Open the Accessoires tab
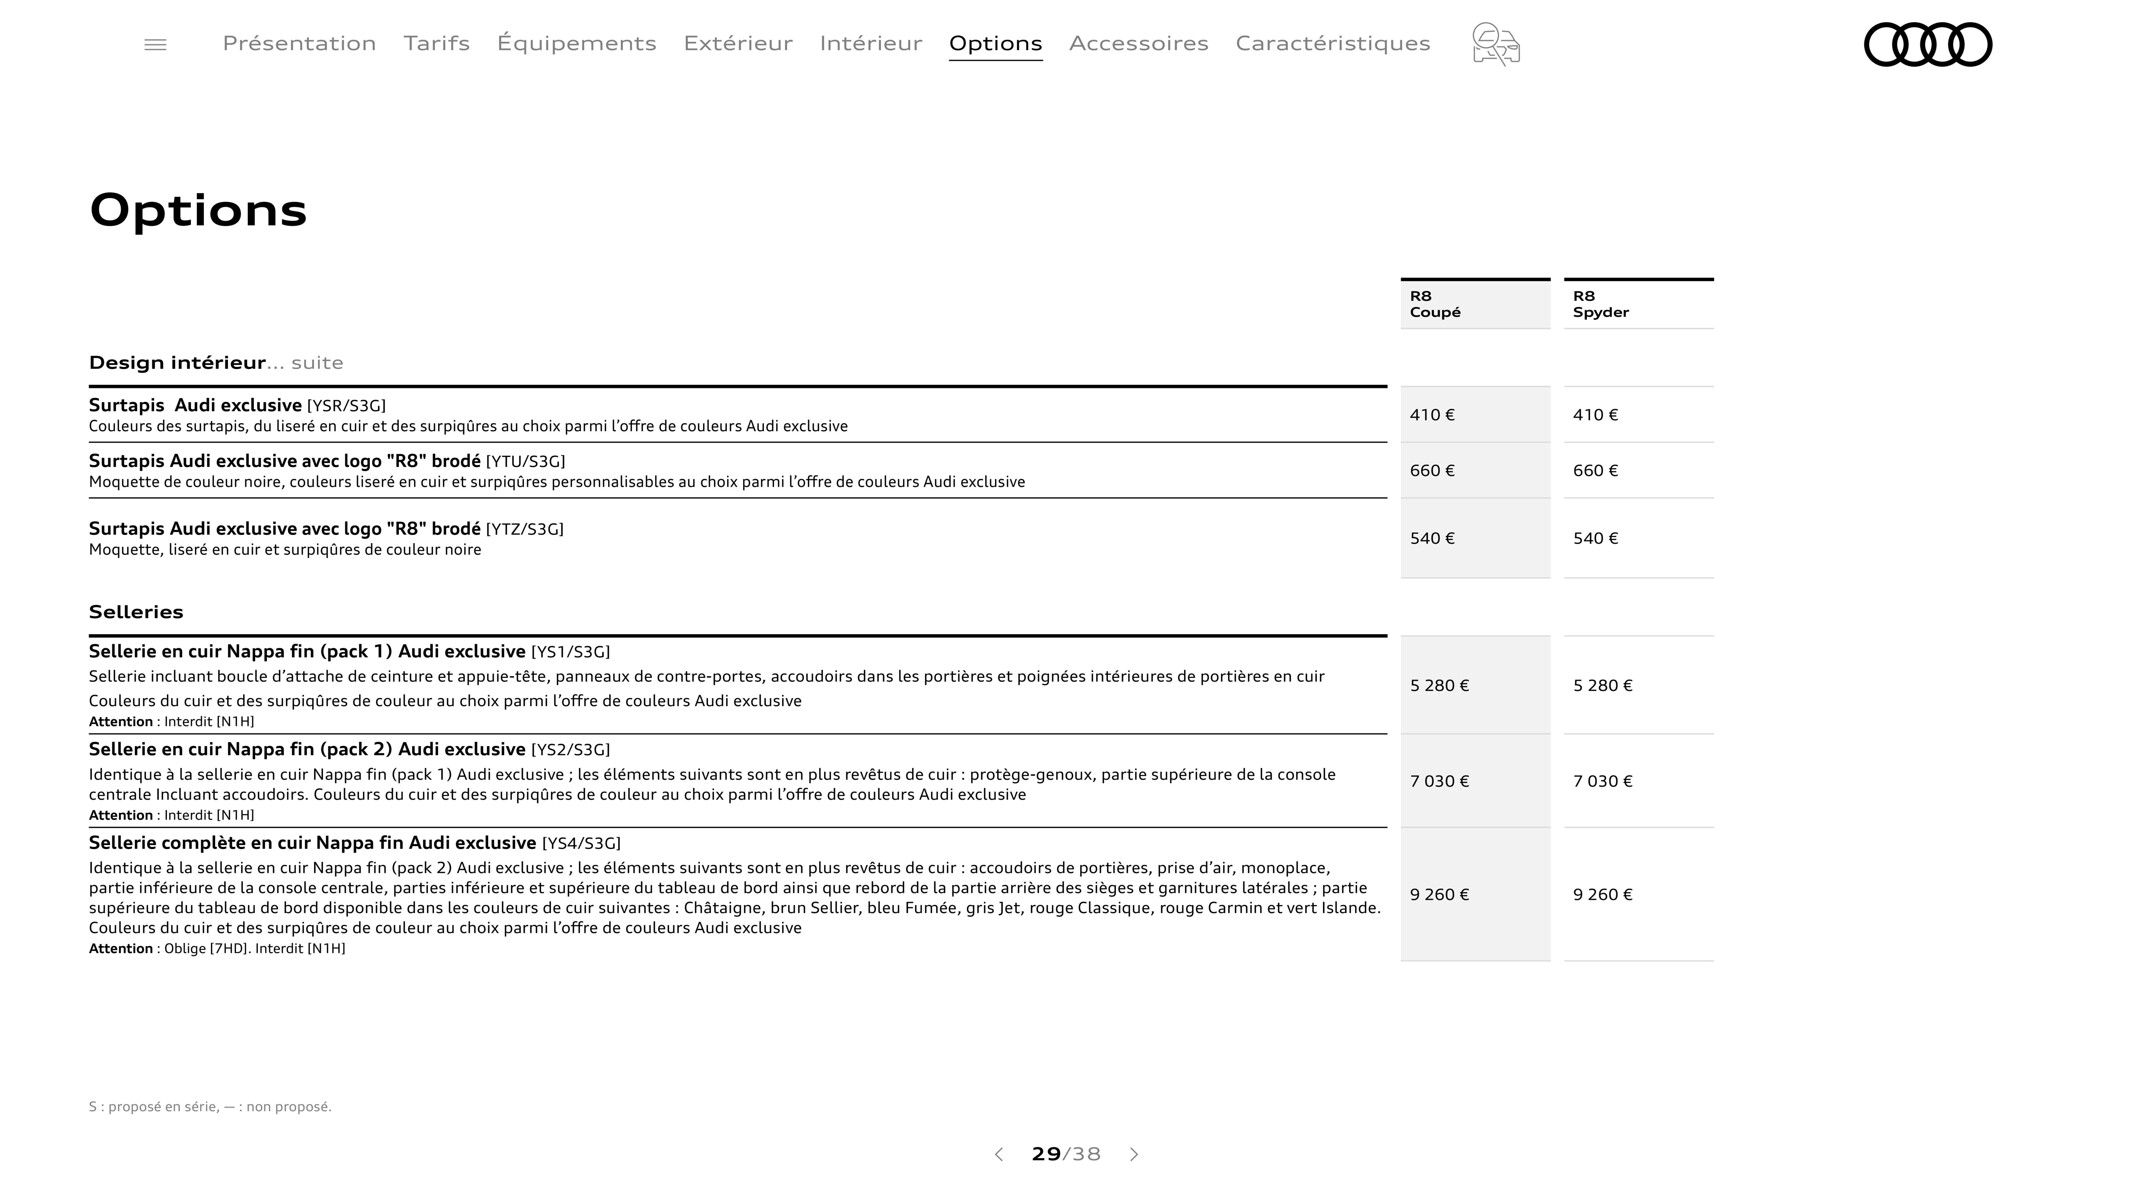 (1138, 43)
